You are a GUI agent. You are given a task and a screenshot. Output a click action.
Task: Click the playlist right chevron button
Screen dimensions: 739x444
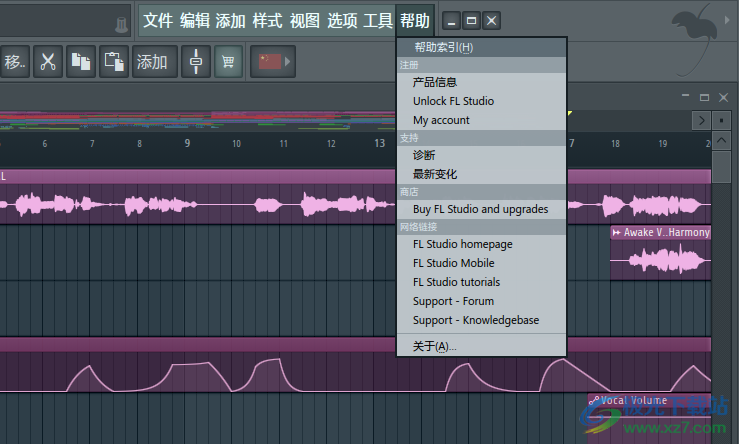point(701,121)
